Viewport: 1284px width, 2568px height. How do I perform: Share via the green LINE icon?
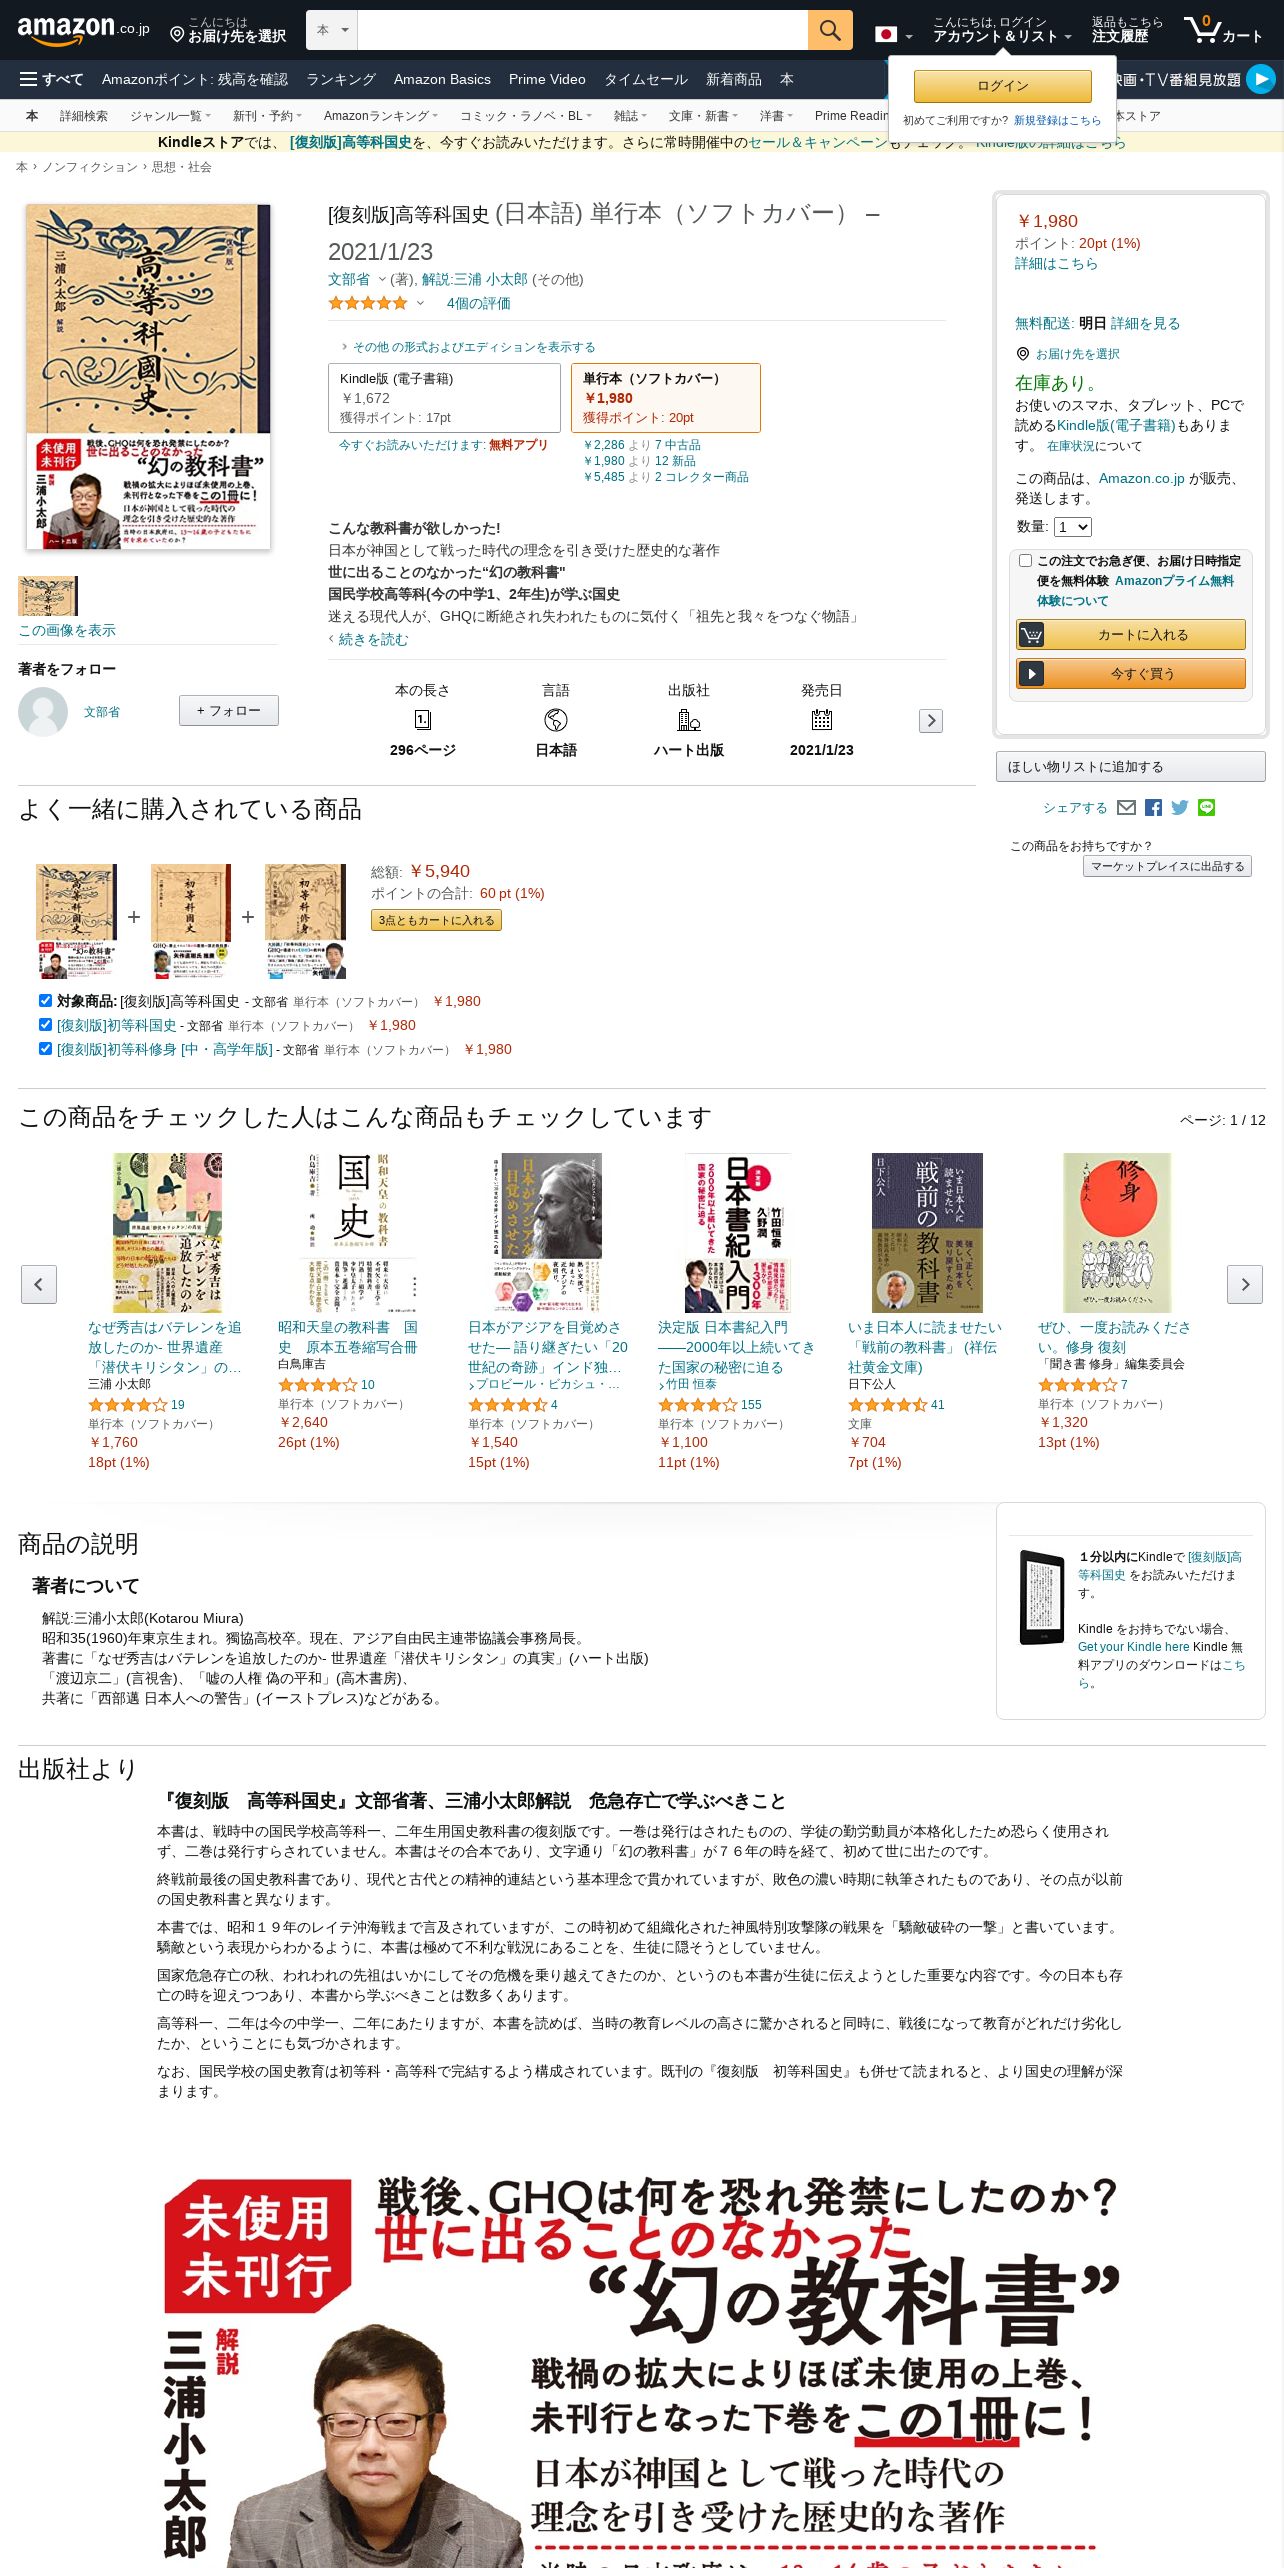[1206, 808]
